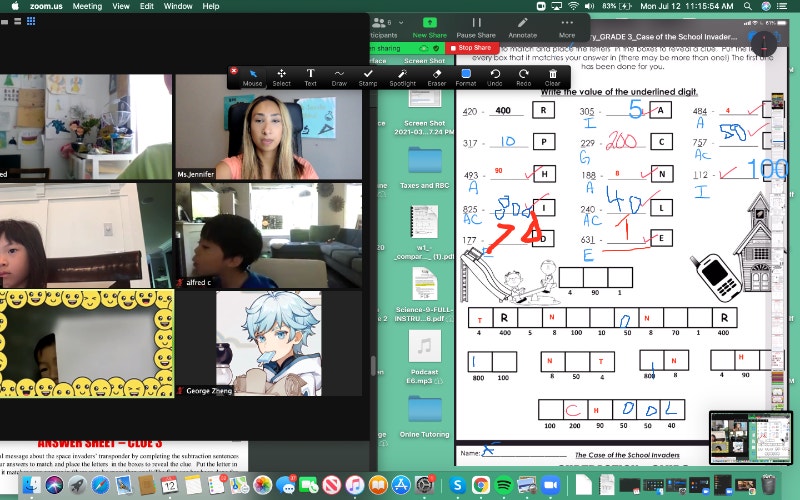This screenshot has height=500, width=800.
Task: Switch to the Eraser tool
Action: (x=436, y=77)
